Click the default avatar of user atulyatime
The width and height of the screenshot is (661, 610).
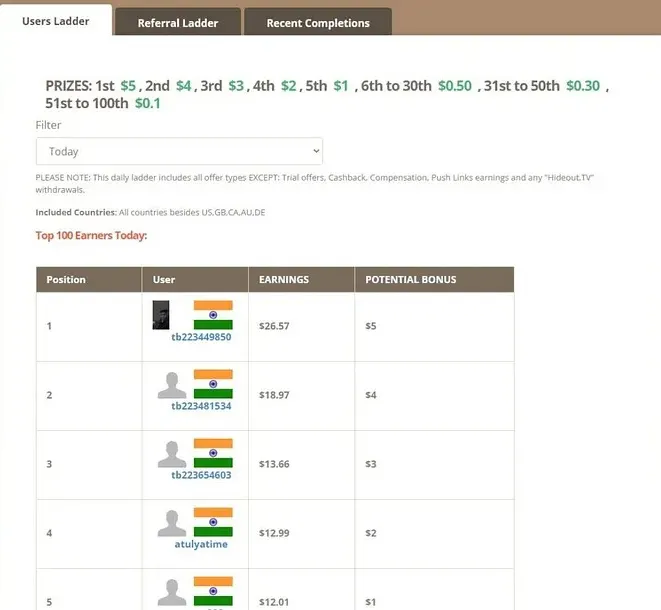click(x=172, y=523)
